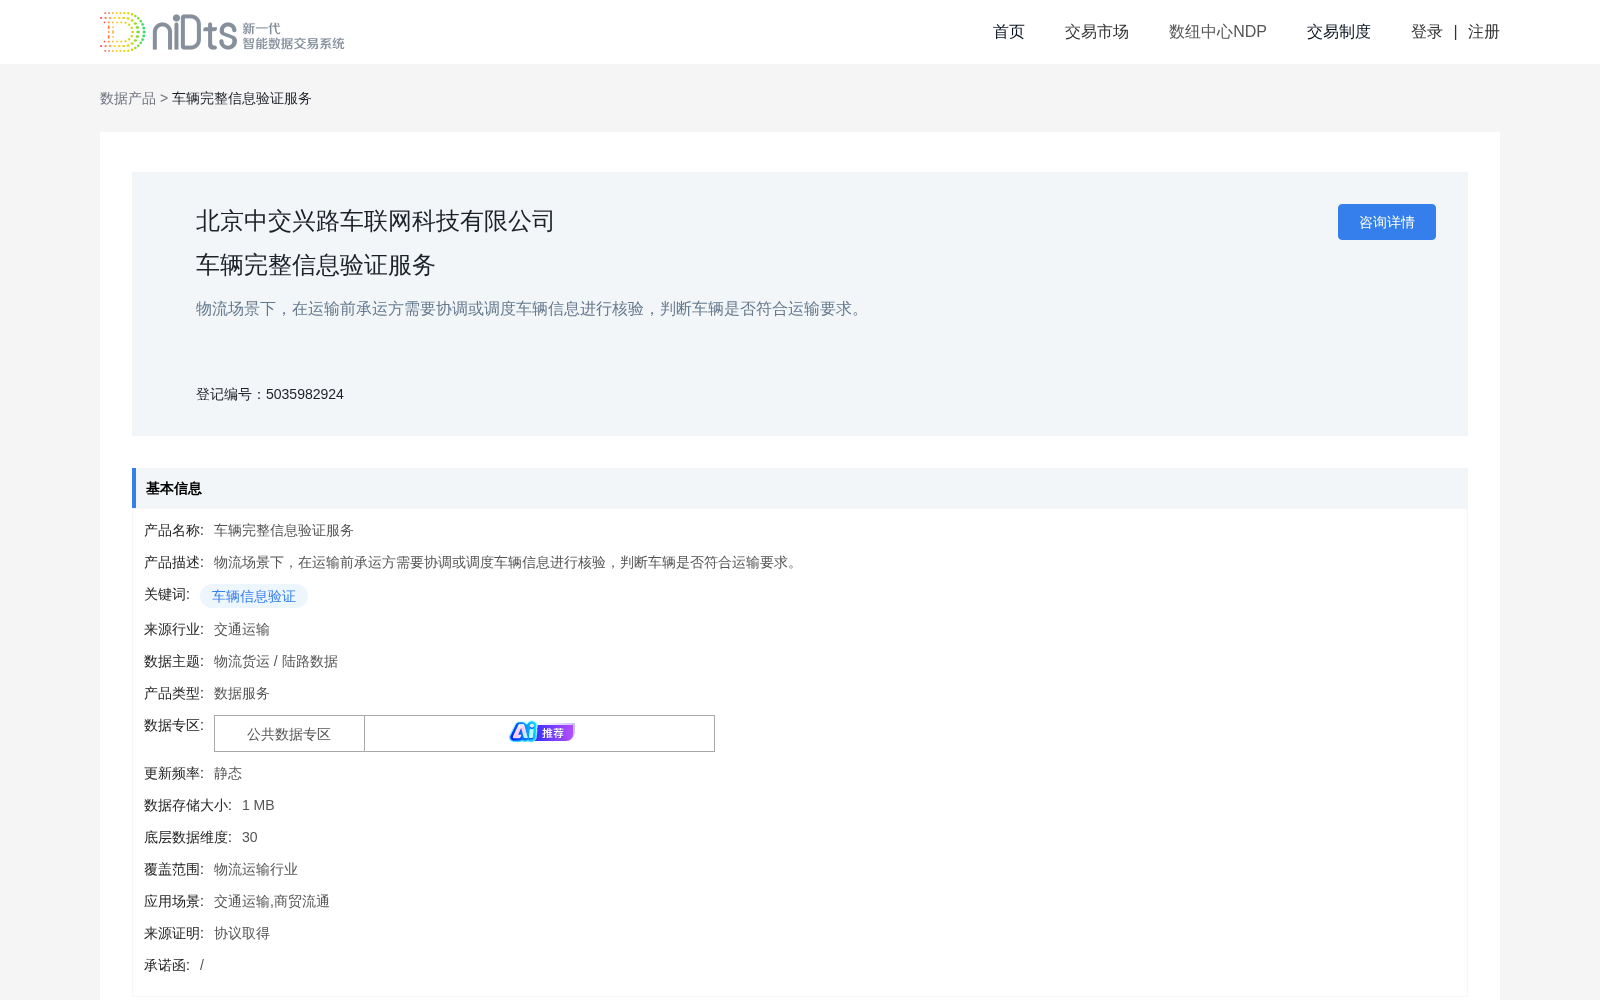Click the 底层数据维度 value 30
Viewport: 1600px width, 1000px height.
click(250, 837)
